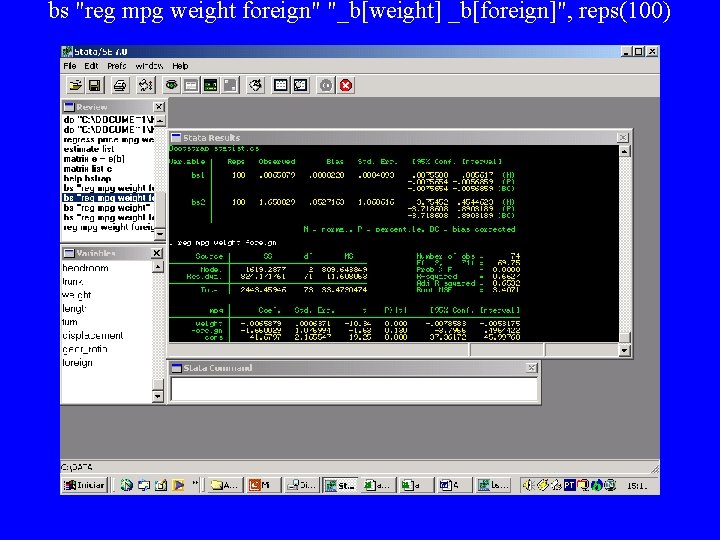Click Stata Results scroll up arrow
The image size is (720, 540).
tap(624, 151)
